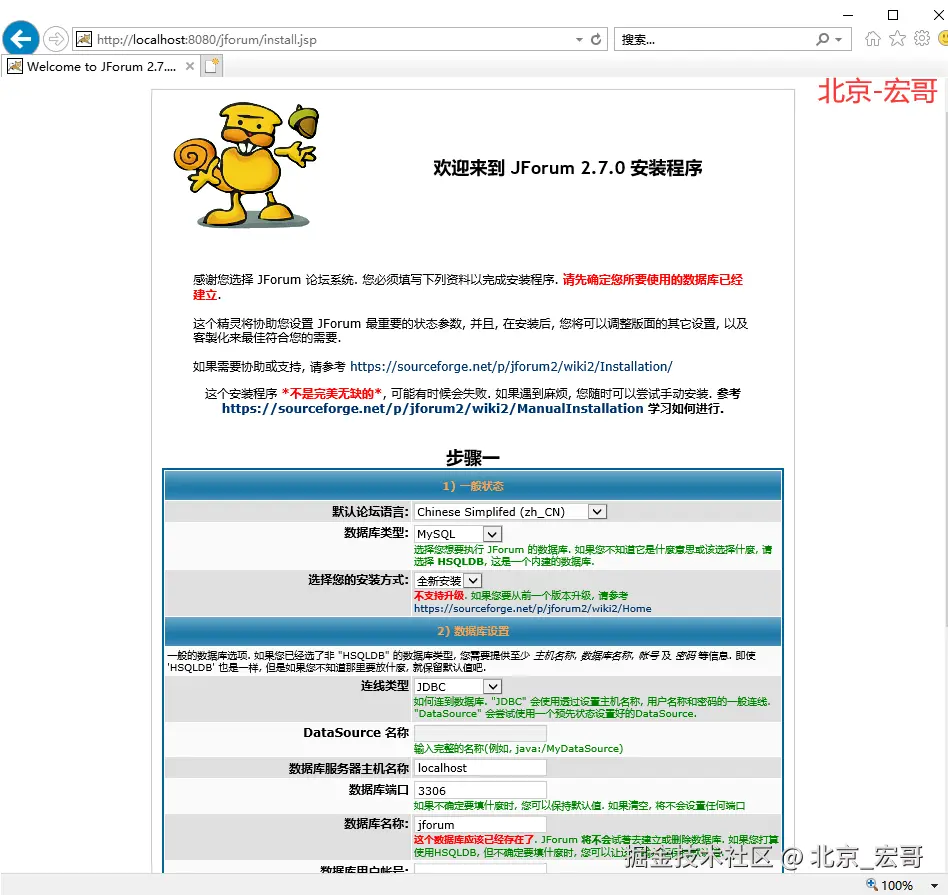
Task: Click the '100%' zoom value
Action: tap(897, 885)
